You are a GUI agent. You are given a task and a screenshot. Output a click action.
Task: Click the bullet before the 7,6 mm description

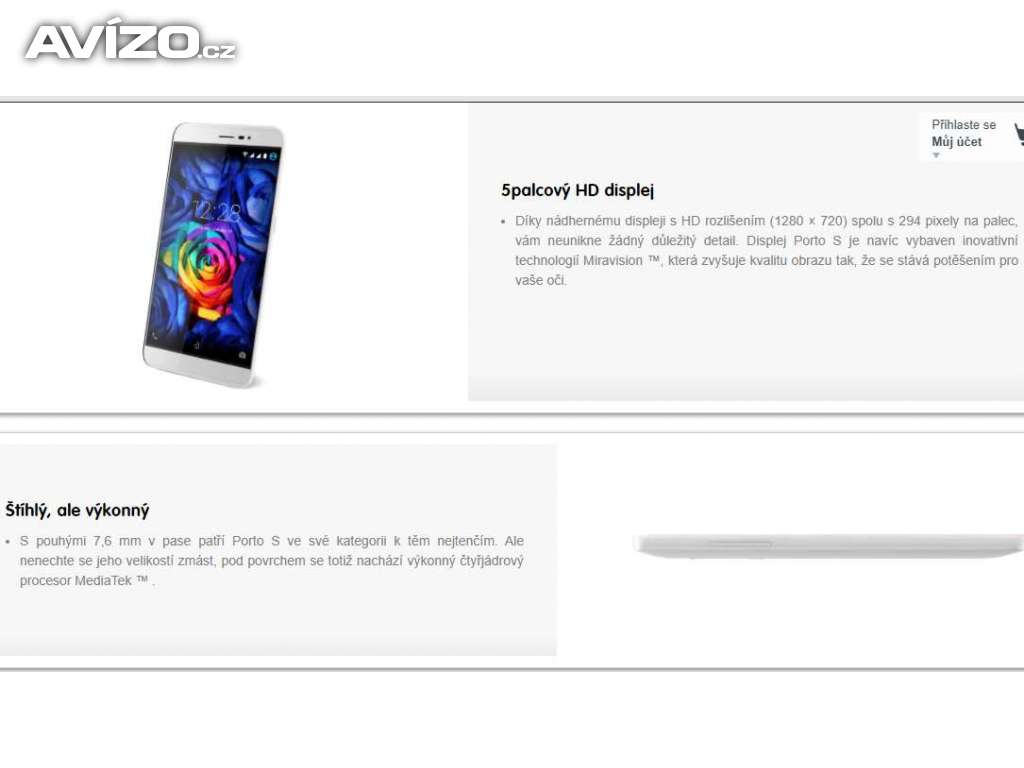[x=7, y=542]
